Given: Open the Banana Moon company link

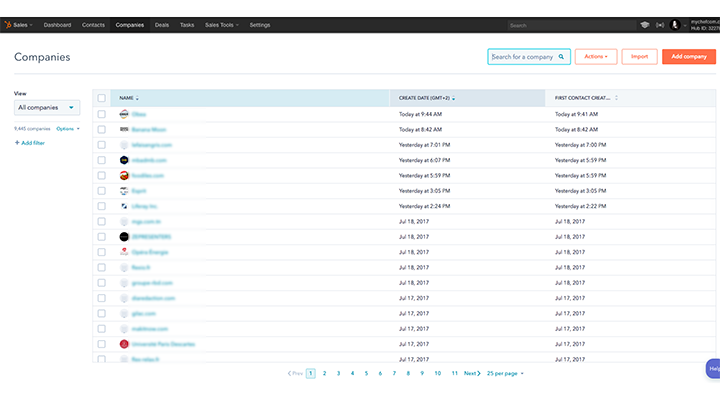Looking at the screenshot, I should tap(149, 130).
